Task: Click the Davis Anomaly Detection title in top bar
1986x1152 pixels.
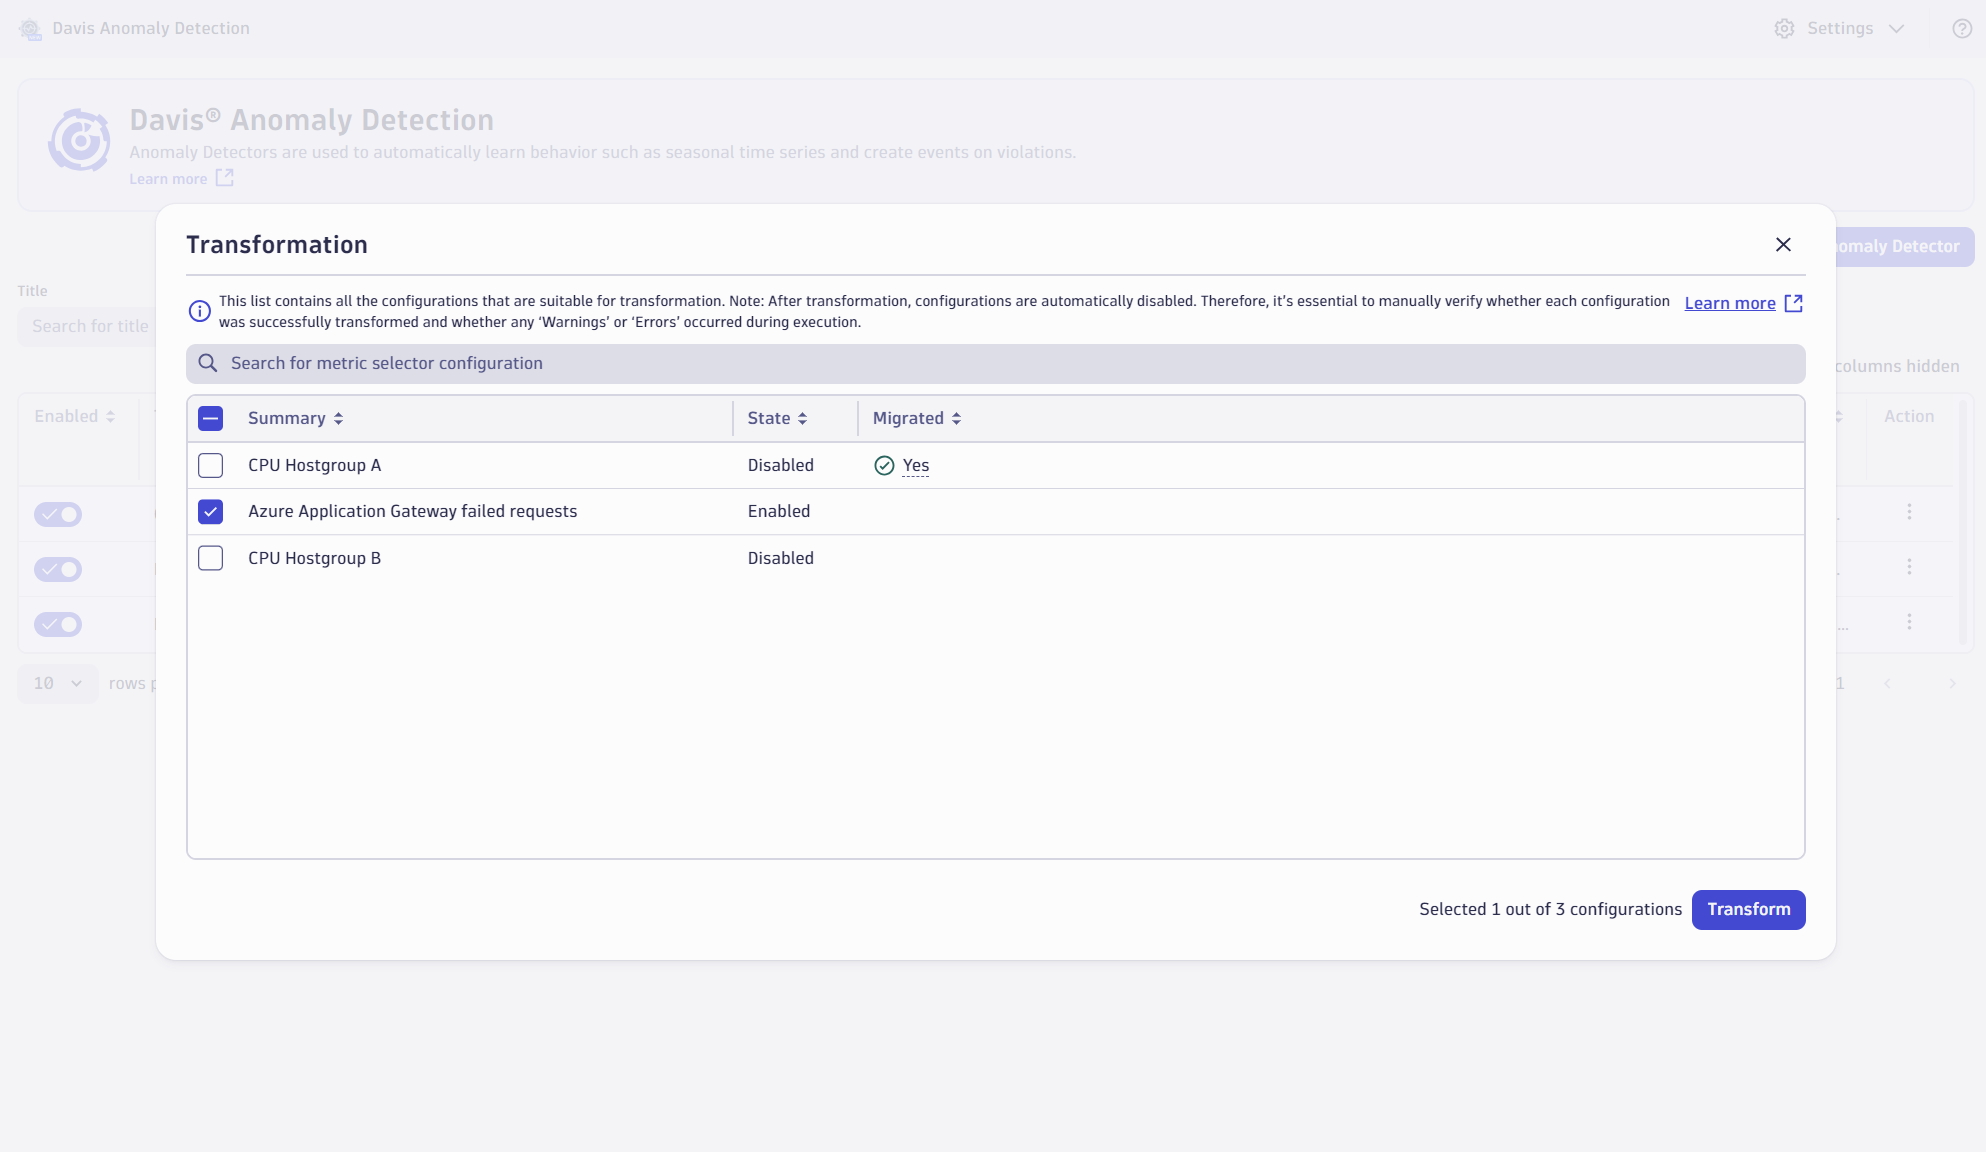Action: [x=151, y=29]
